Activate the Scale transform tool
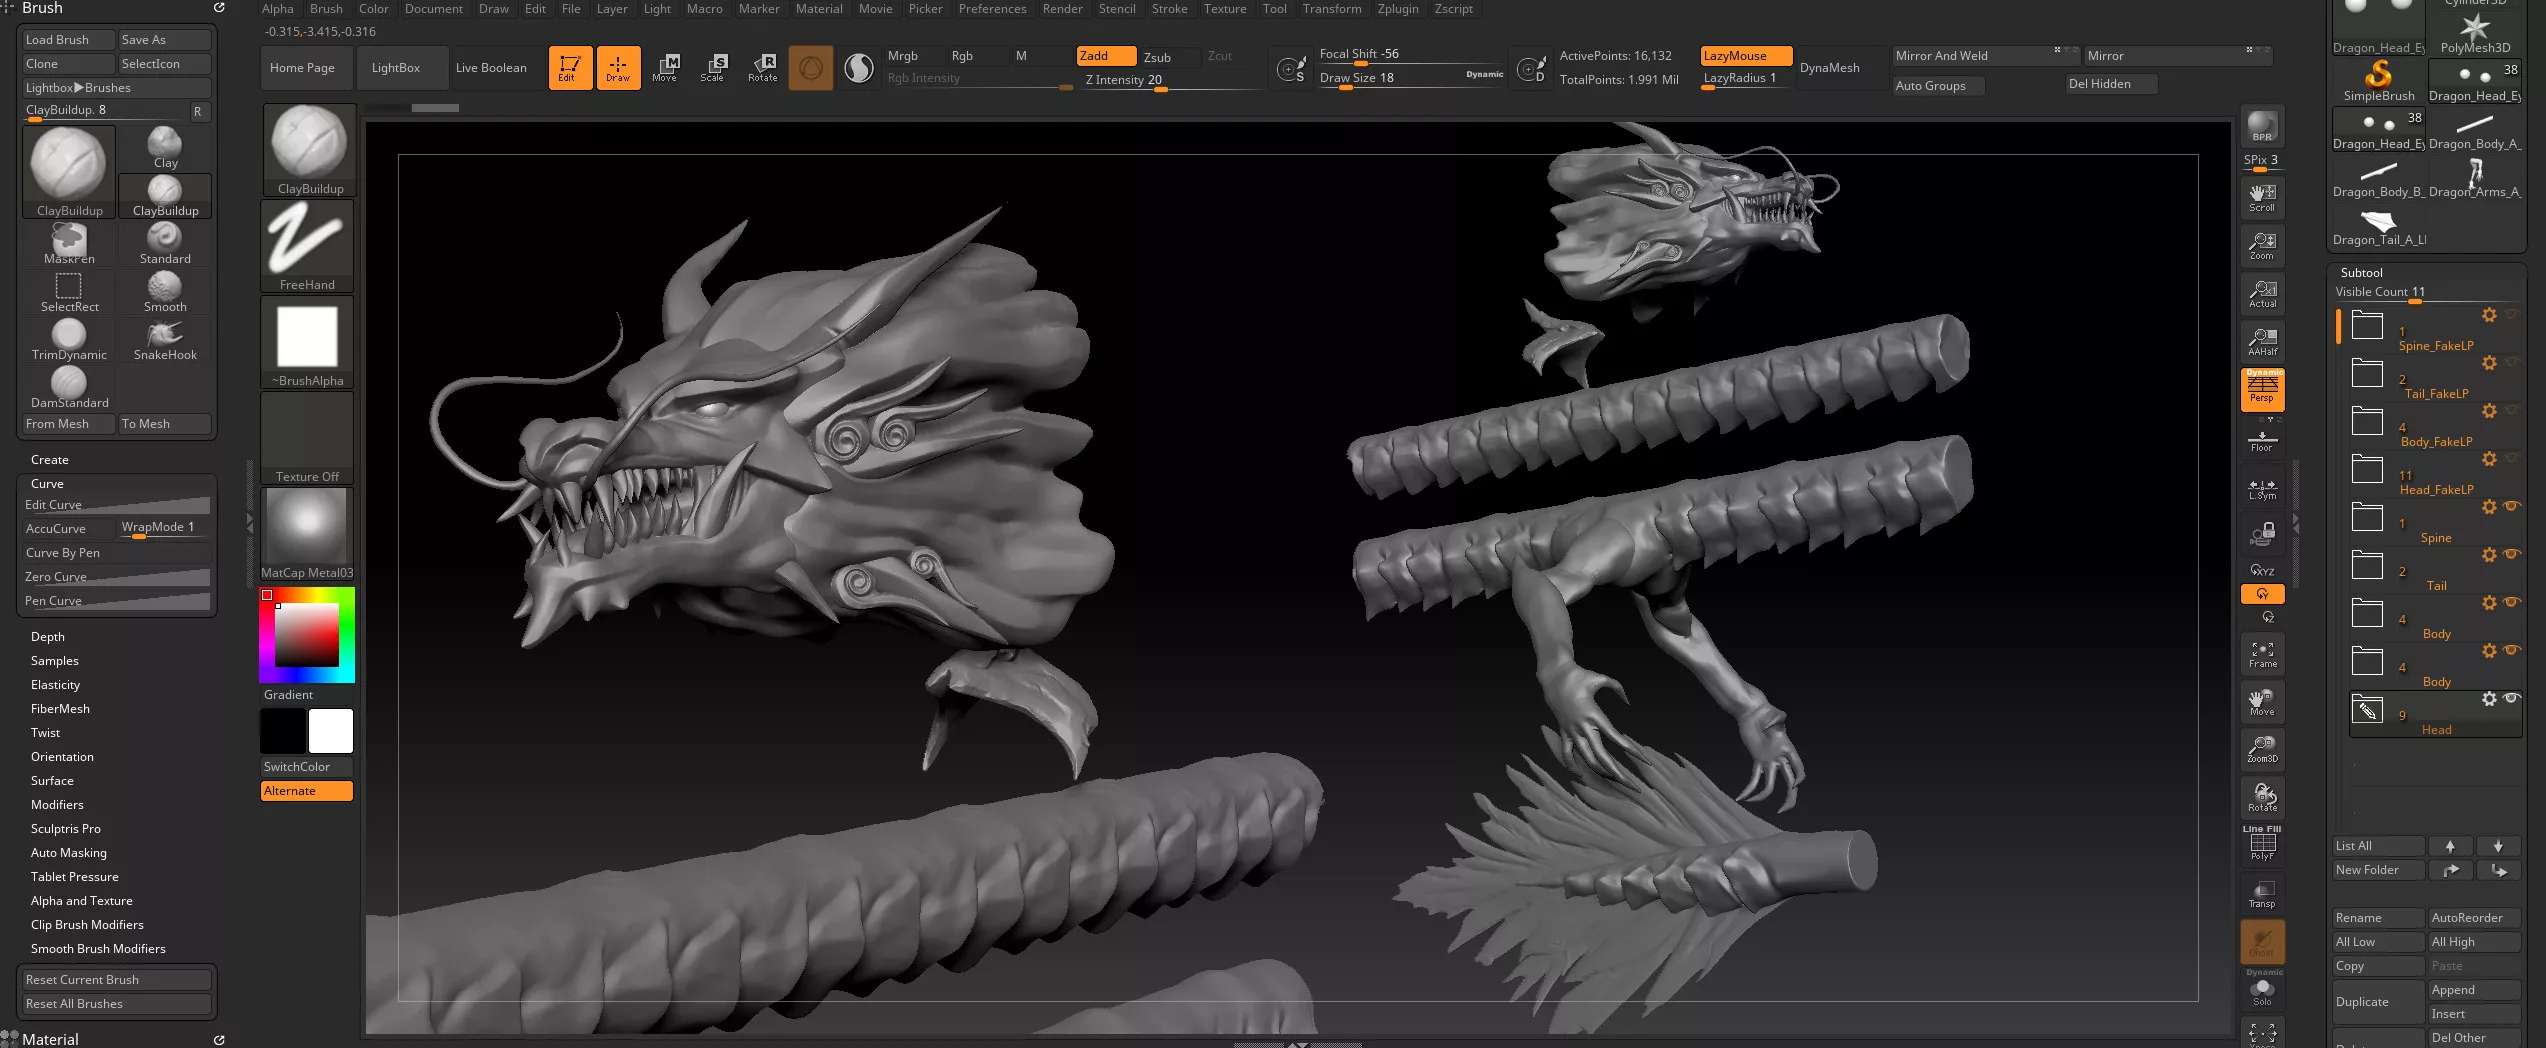 click(713, 67)
